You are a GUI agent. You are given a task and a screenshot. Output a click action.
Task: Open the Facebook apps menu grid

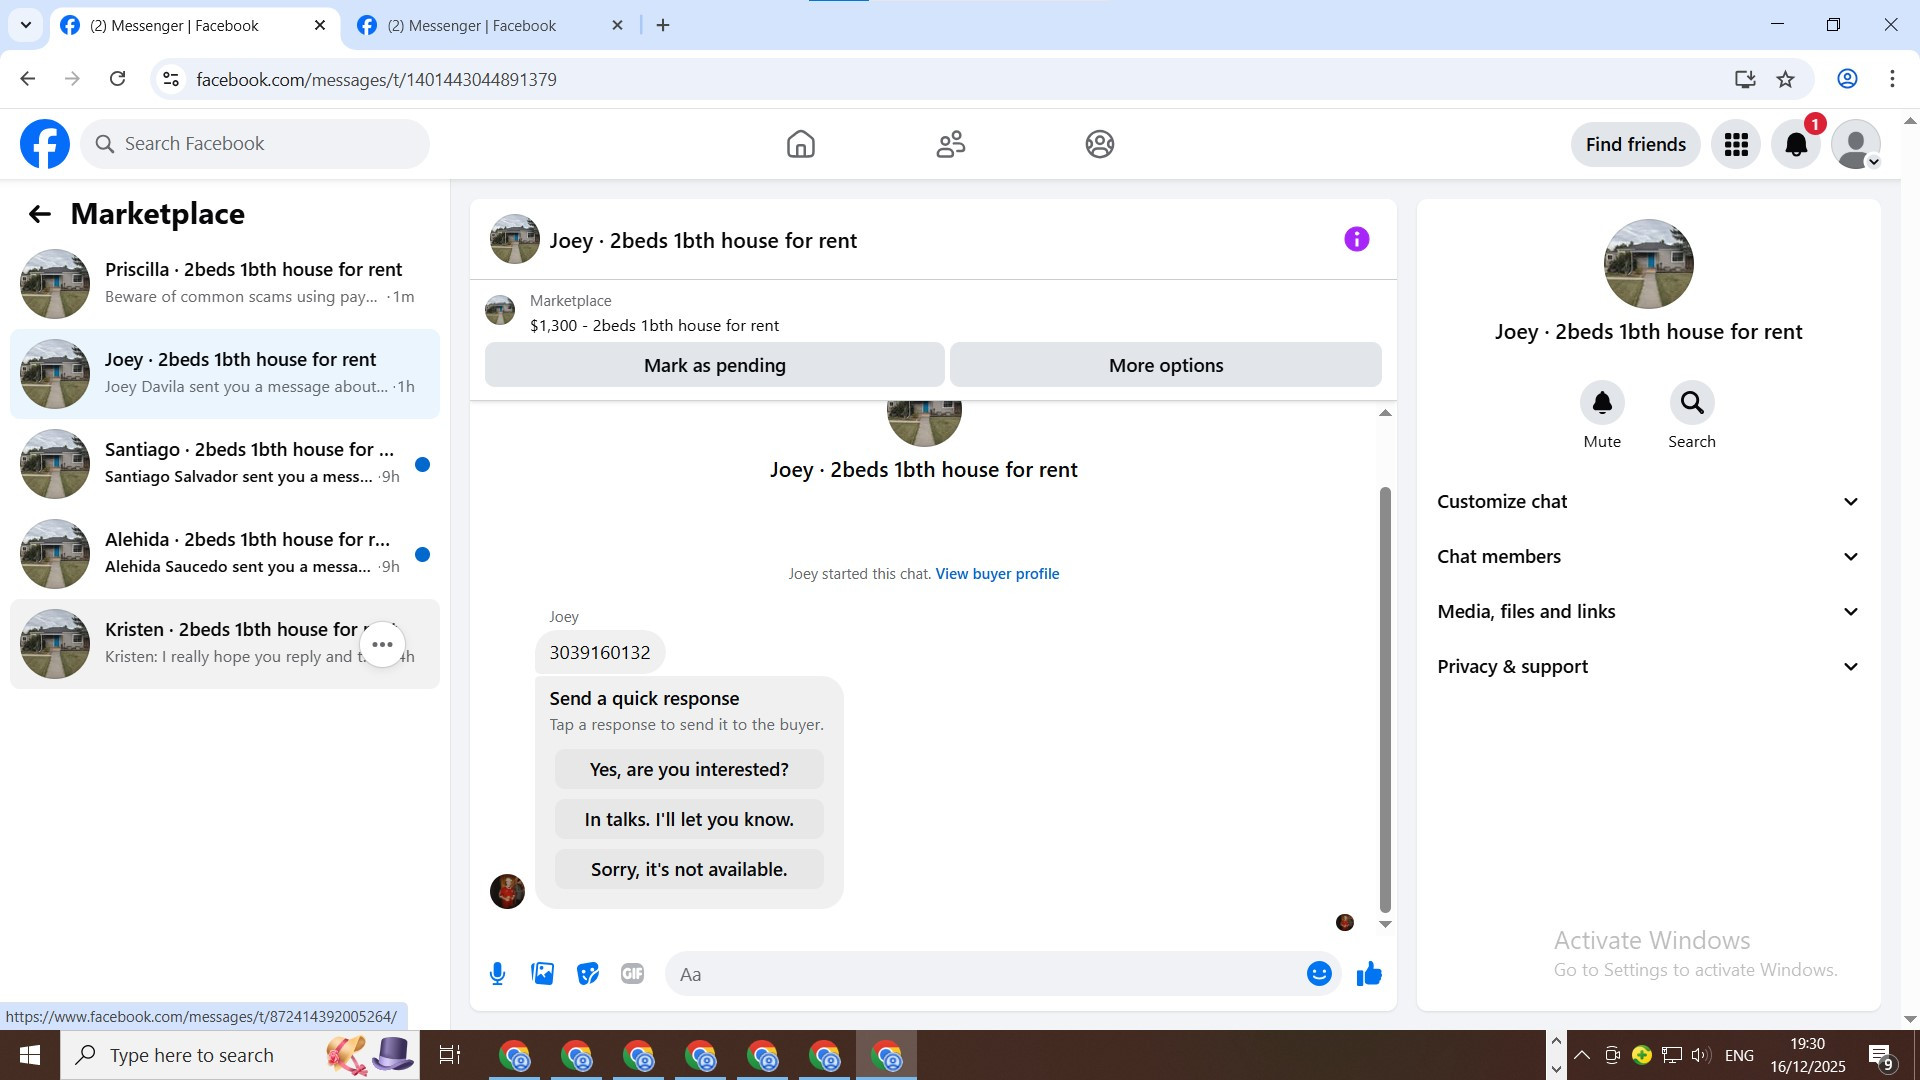tap(1736, 144)
